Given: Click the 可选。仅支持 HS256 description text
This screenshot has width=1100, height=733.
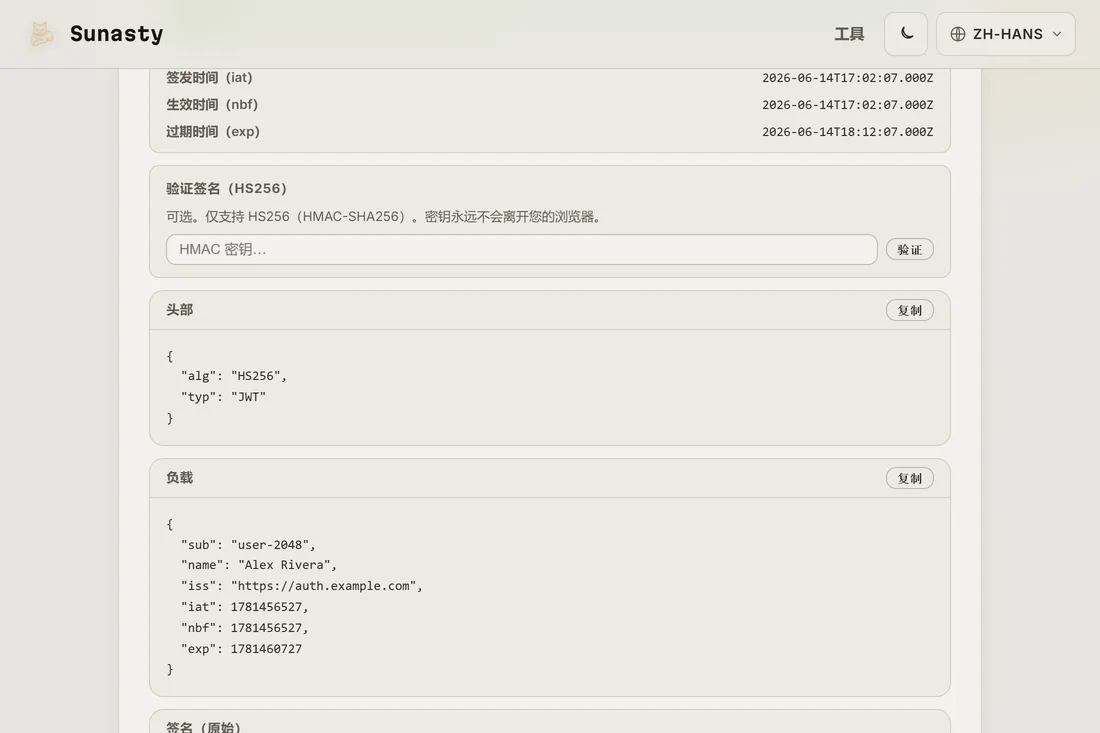Looking at the screenshot, I should tap(384, 217).
